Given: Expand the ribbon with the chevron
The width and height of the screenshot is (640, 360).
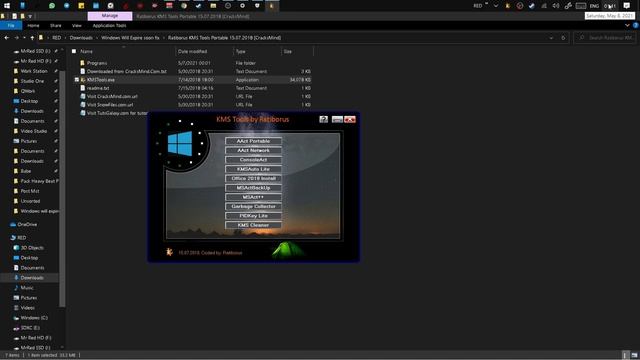Looking at the screenshot, I should click(627, 25).
